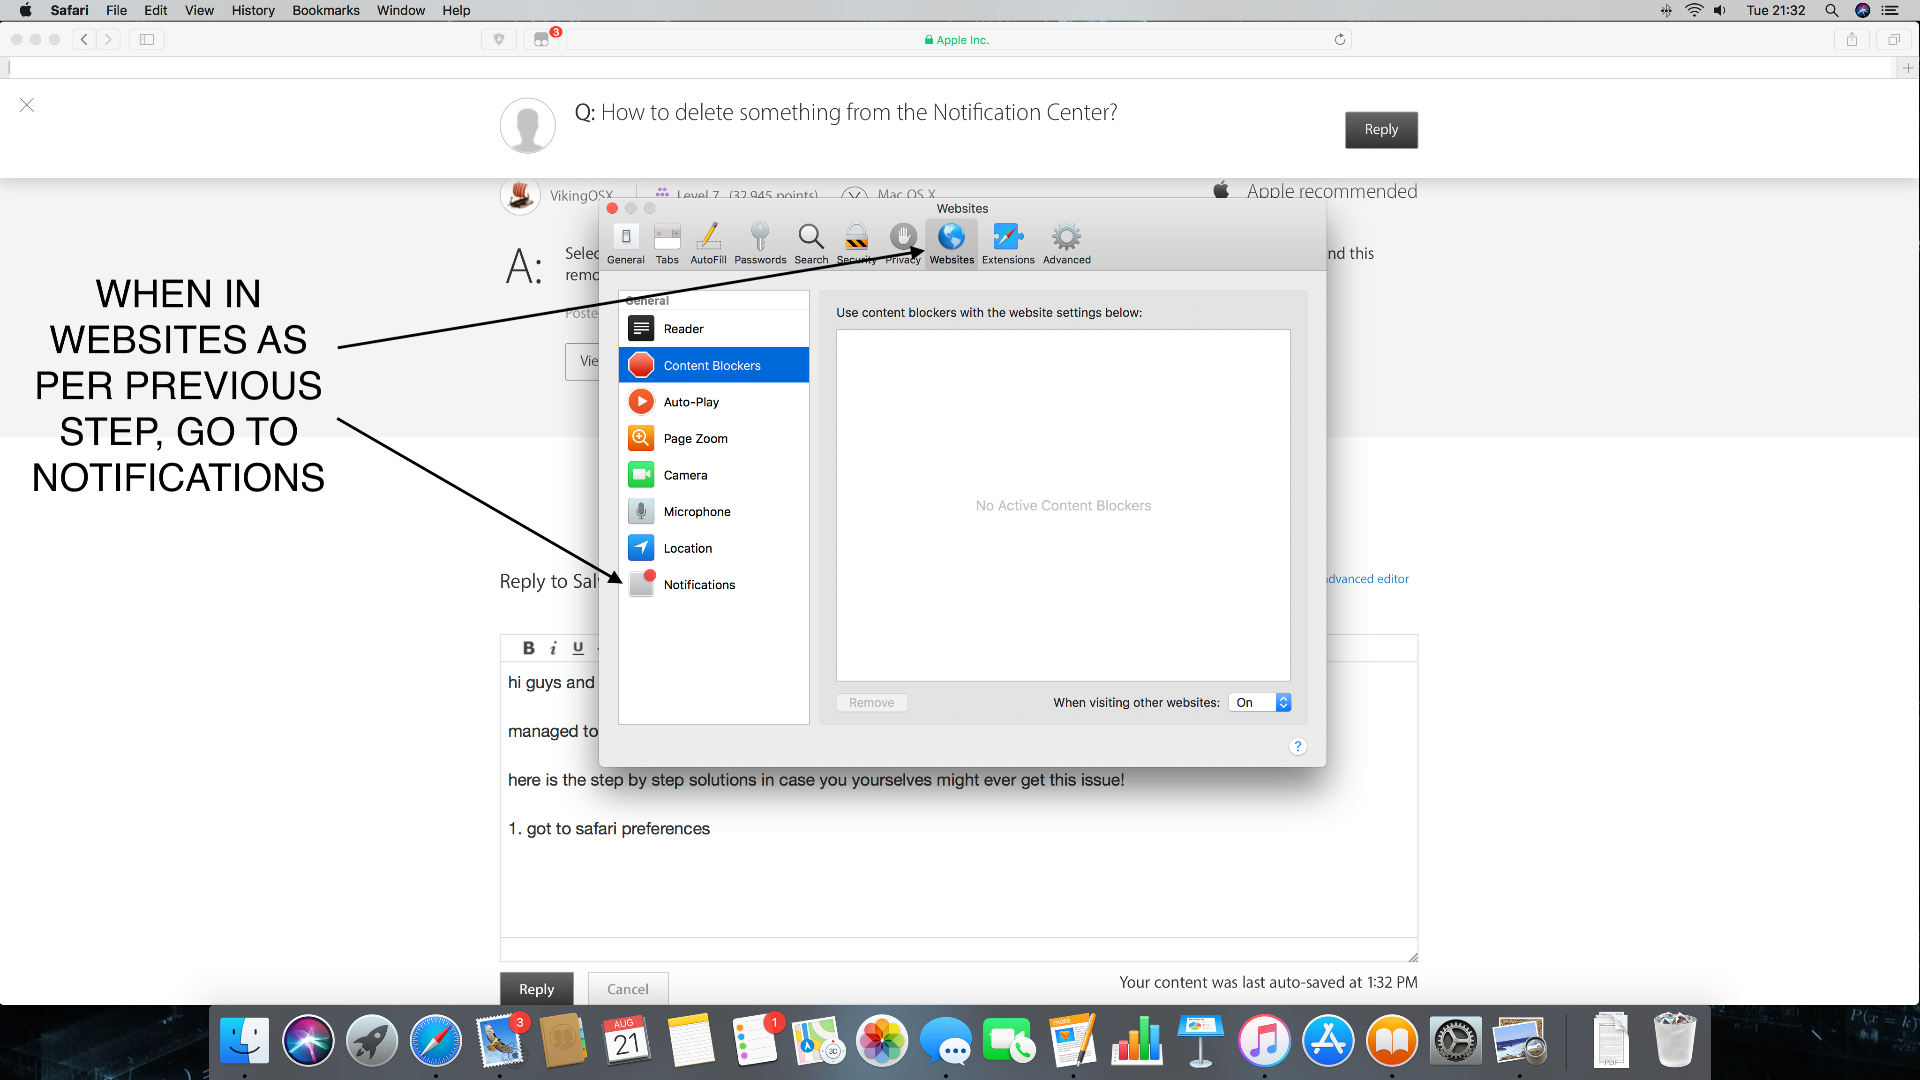Choose Page Zoom in the sidebar

[x=695, y=439]
